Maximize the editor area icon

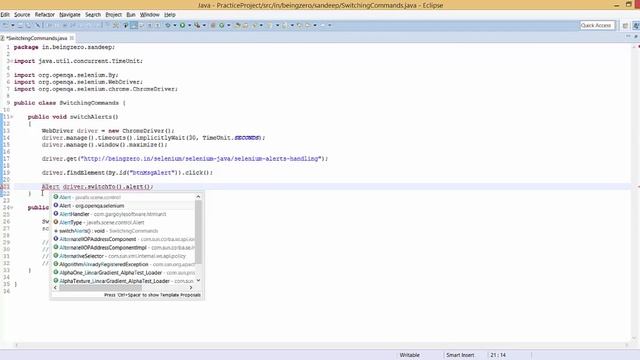tap(636, 37)
